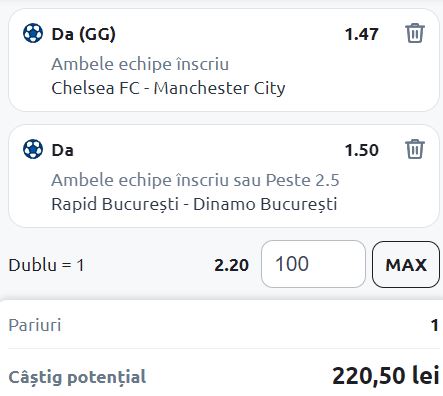Open the Rapid București - Dinamo București match
443x396 pixels.
tap(194, 204)
